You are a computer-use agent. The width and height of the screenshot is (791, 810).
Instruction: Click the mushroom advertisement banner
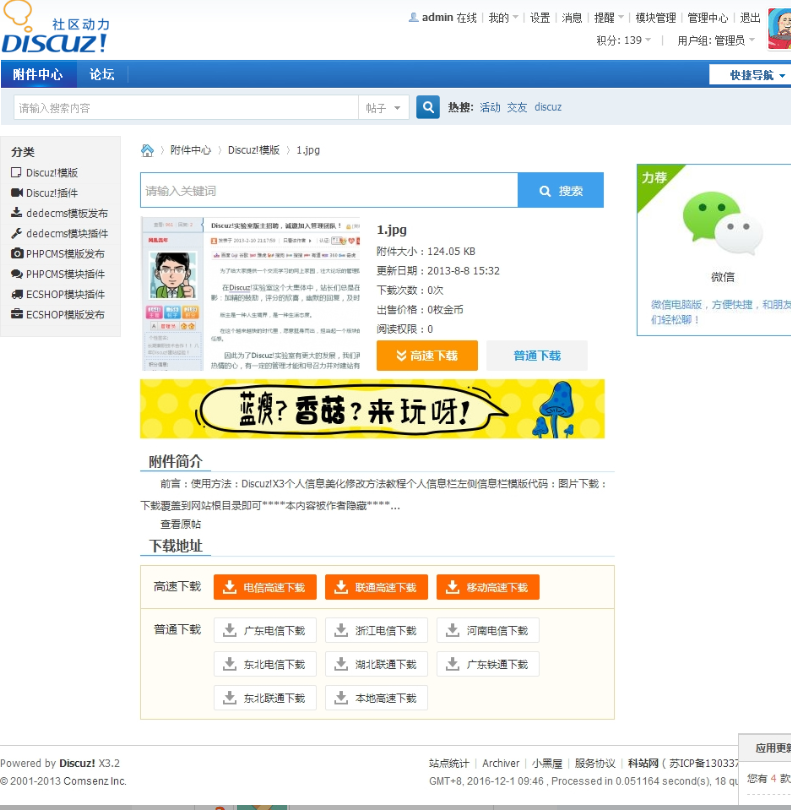(372, 409)
